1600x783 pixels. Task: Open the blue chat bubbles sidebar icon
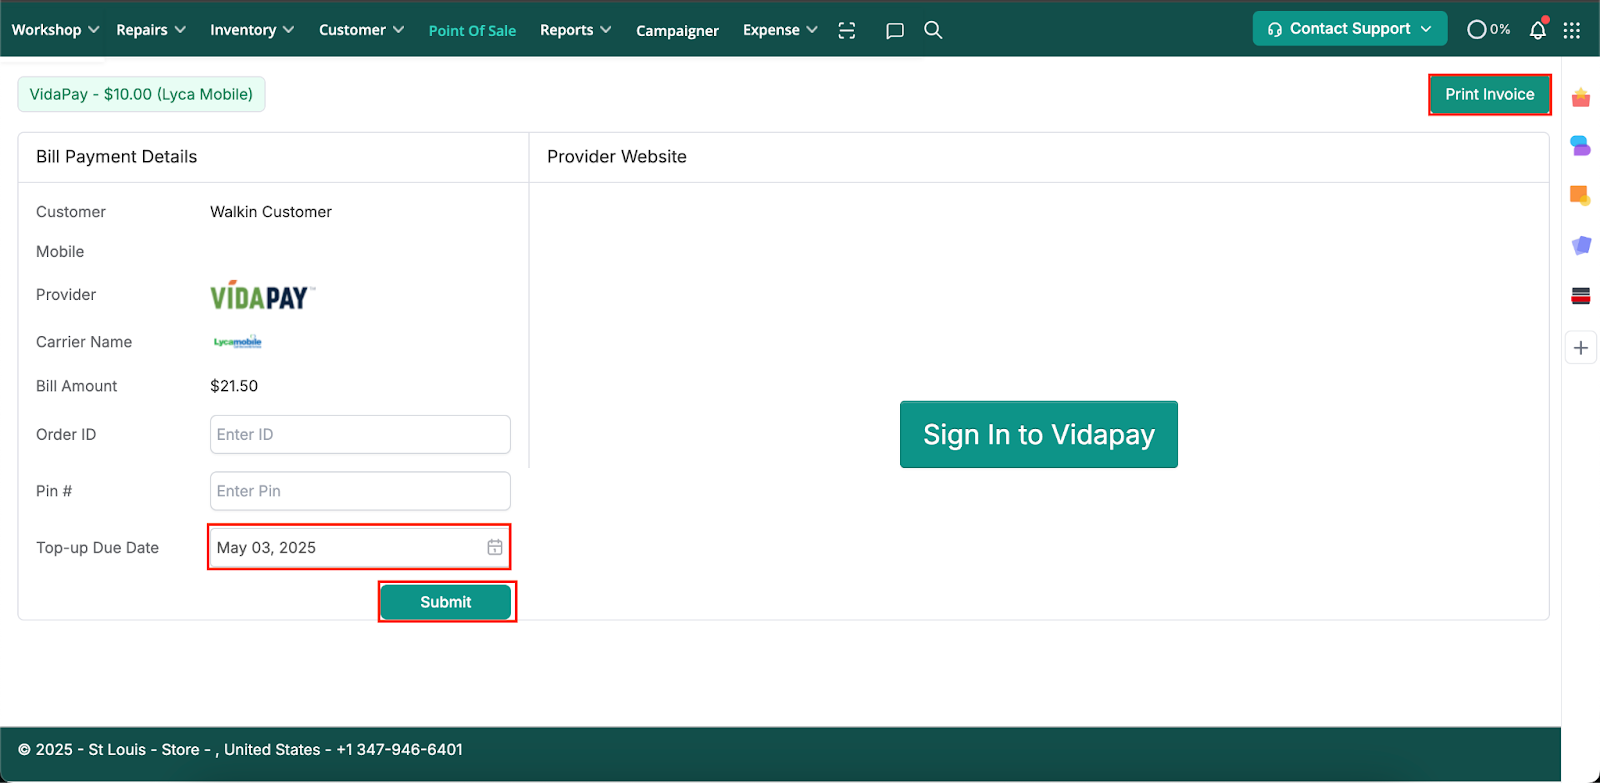click(1581, 146)
